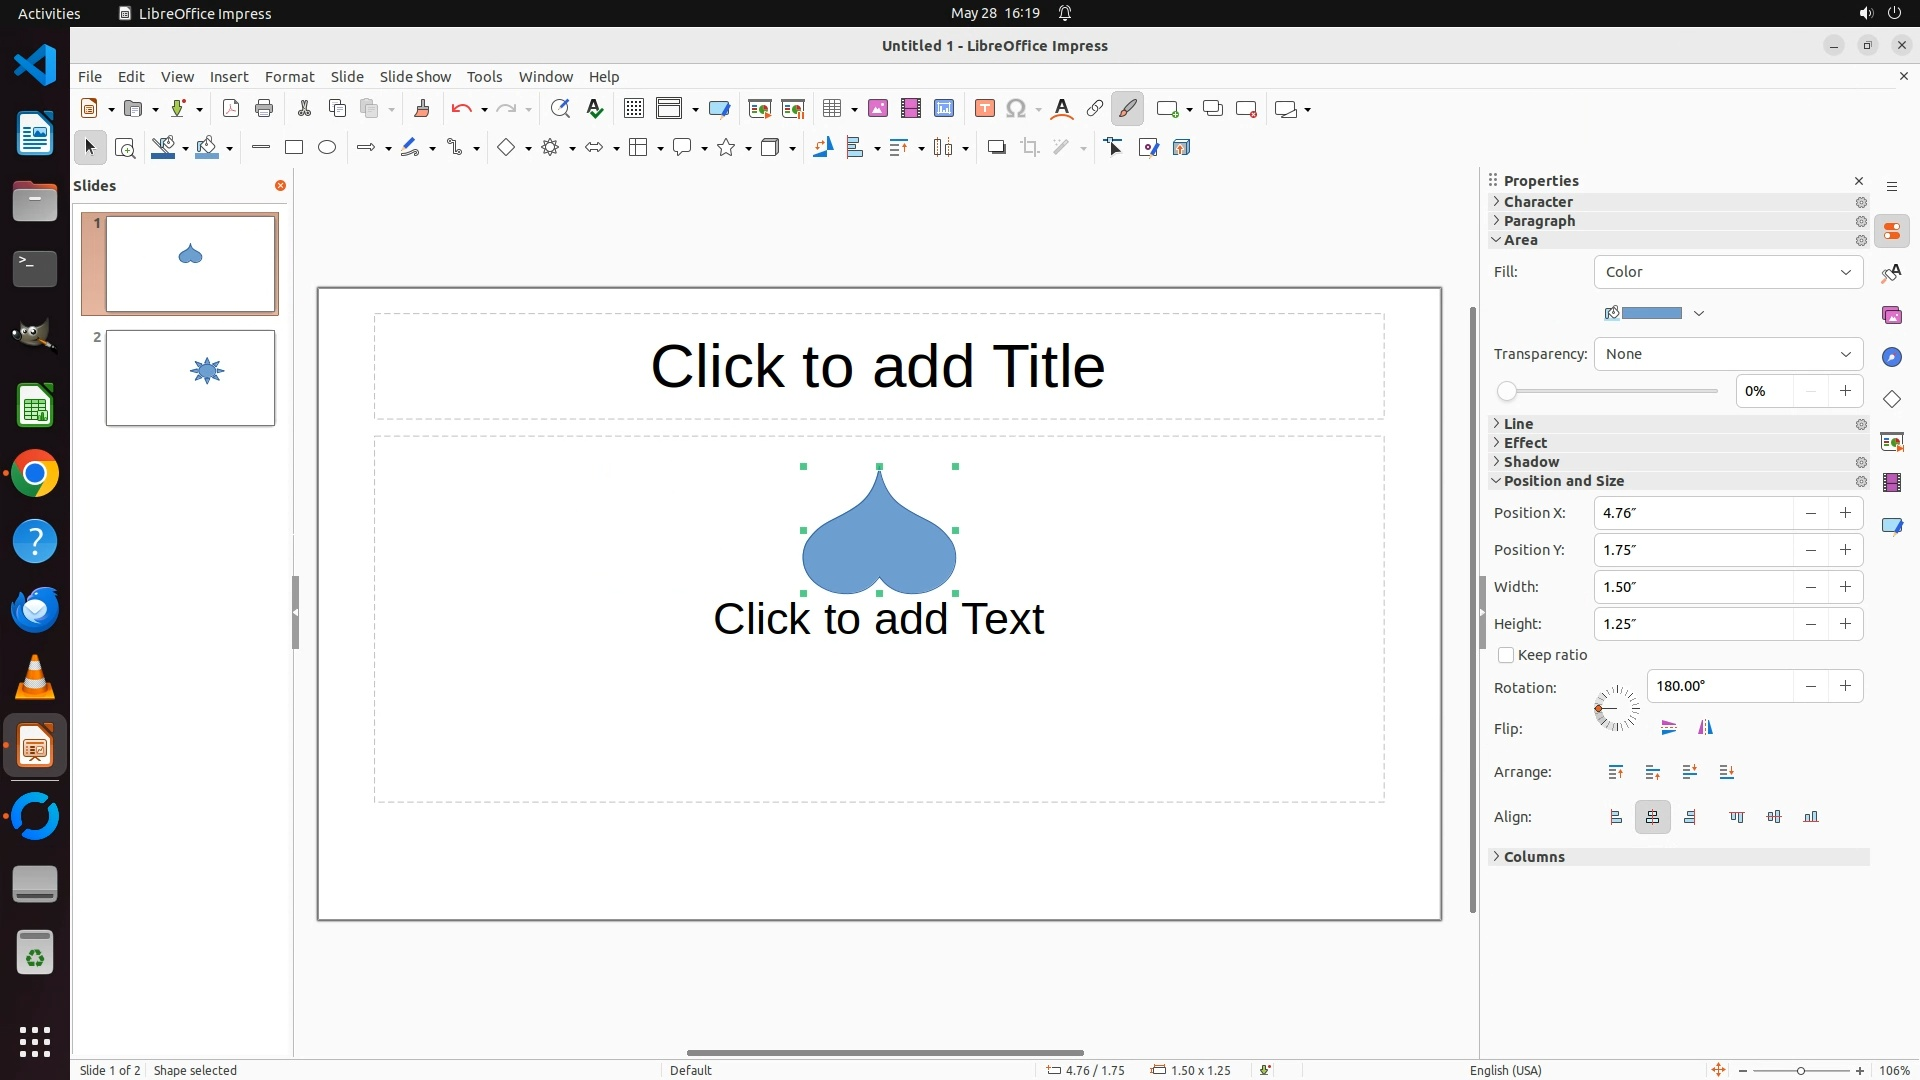The height and width of the screenshot is (1080, 1920).
Task: Click the Insert Text Box icon
Action: tap(984, 109)
